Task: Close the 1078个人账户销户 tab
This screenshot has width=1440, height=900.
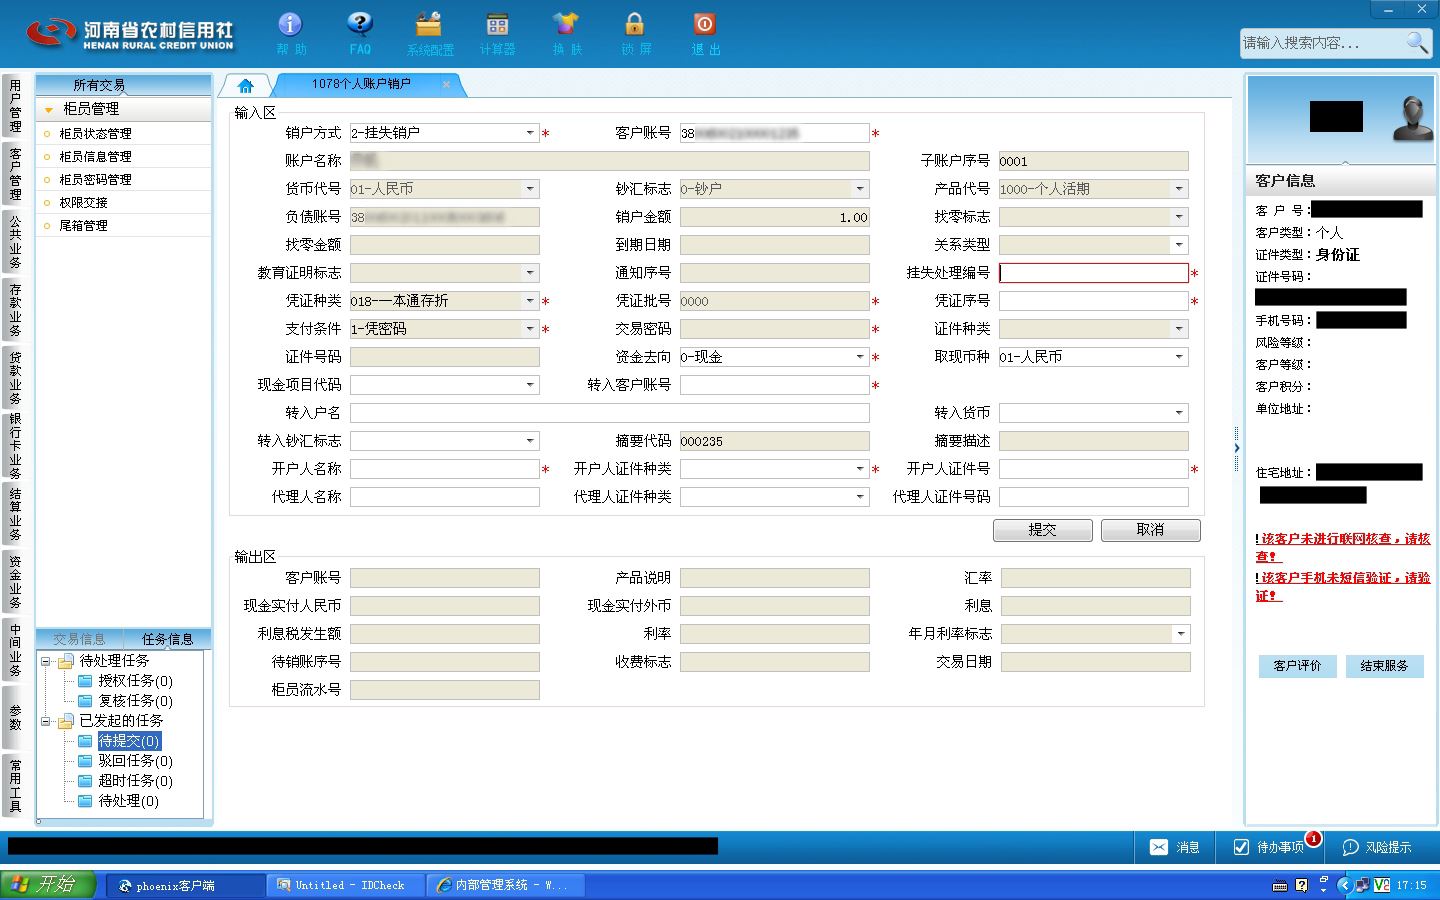Action: pyautogui.click(x=446, y=84)
